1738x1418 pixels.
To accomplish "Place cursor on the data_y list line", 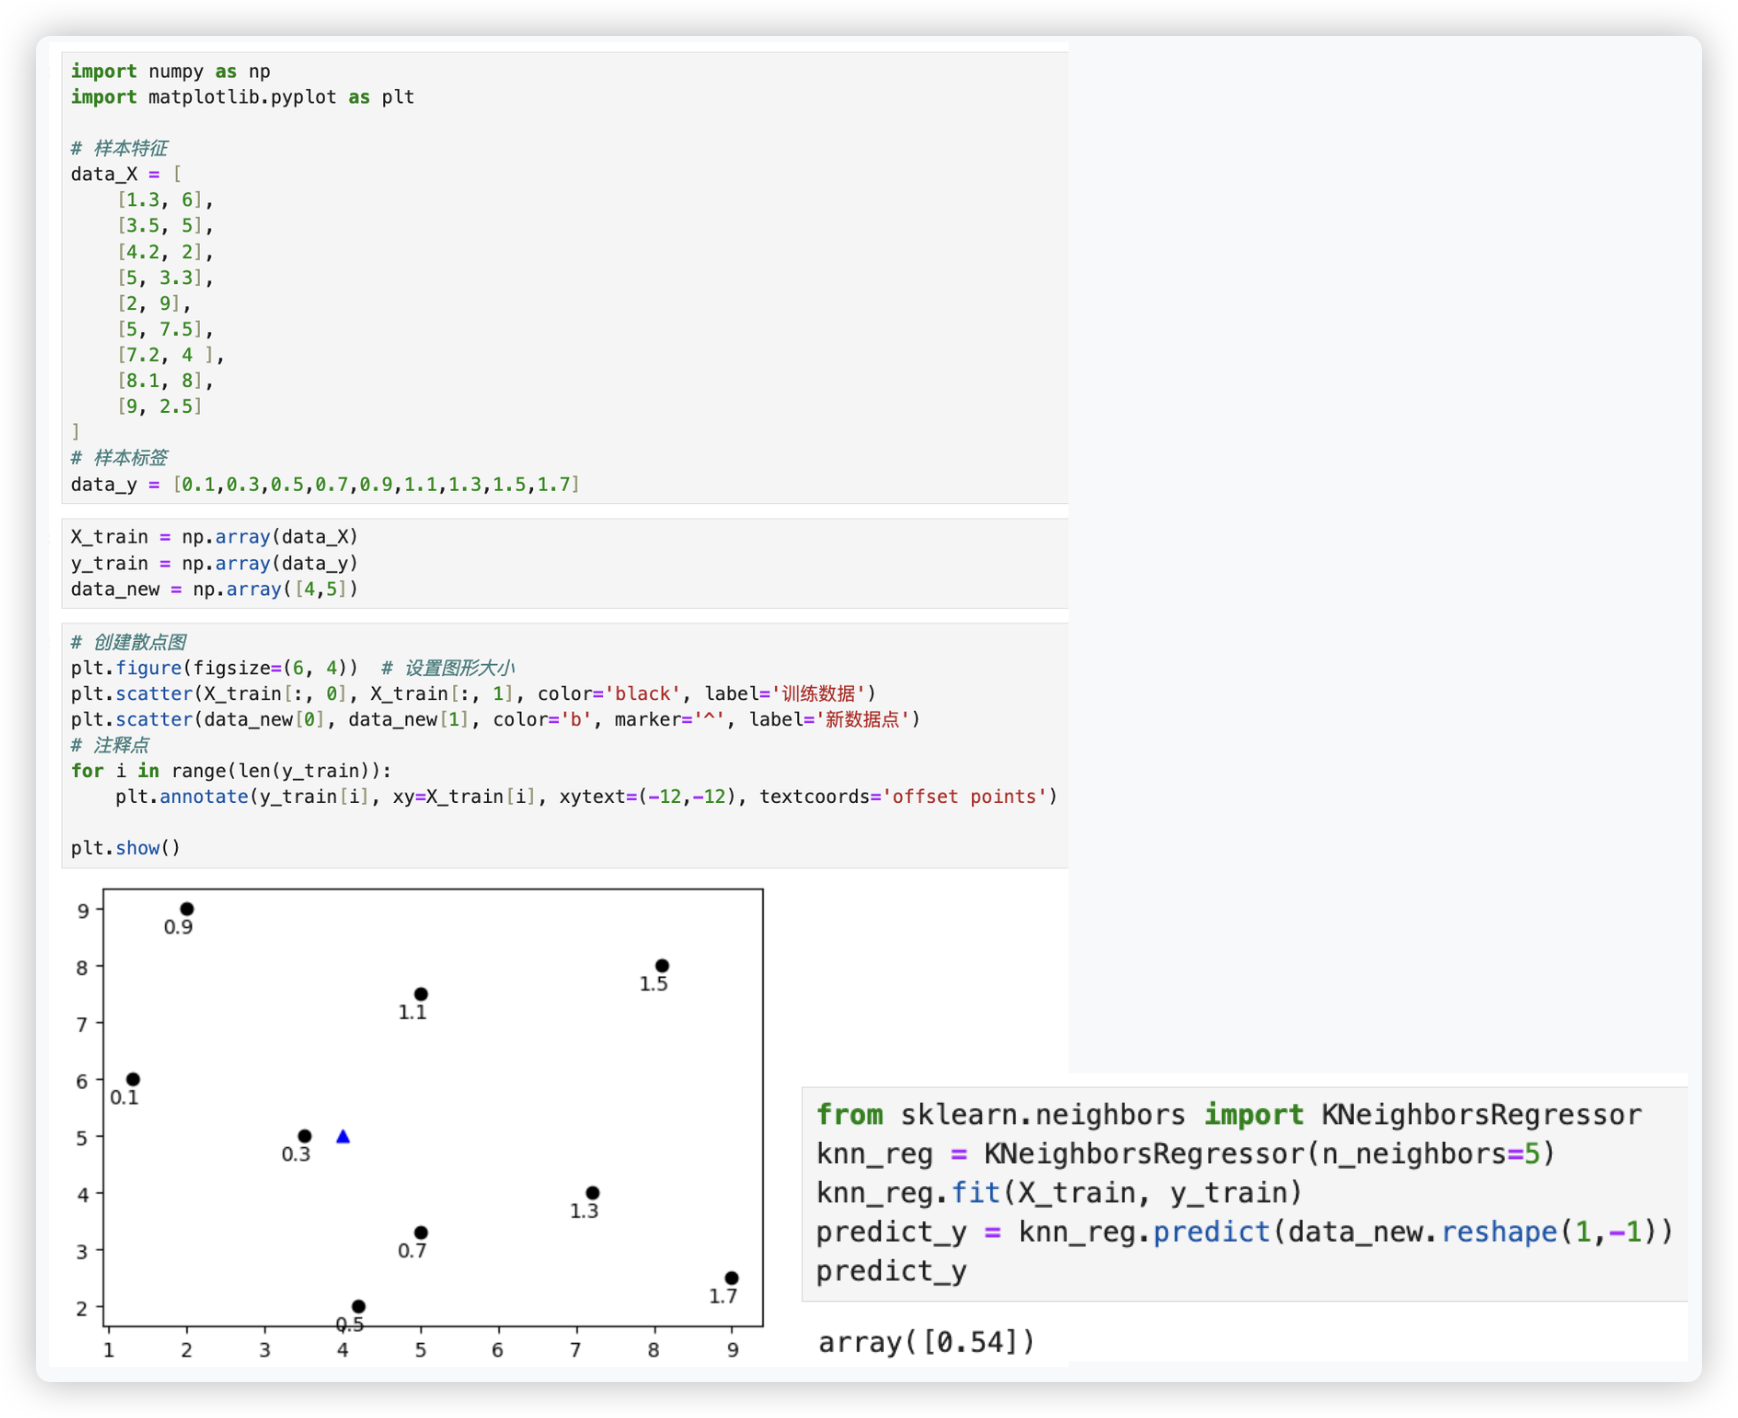I will (x=324, y=484).
